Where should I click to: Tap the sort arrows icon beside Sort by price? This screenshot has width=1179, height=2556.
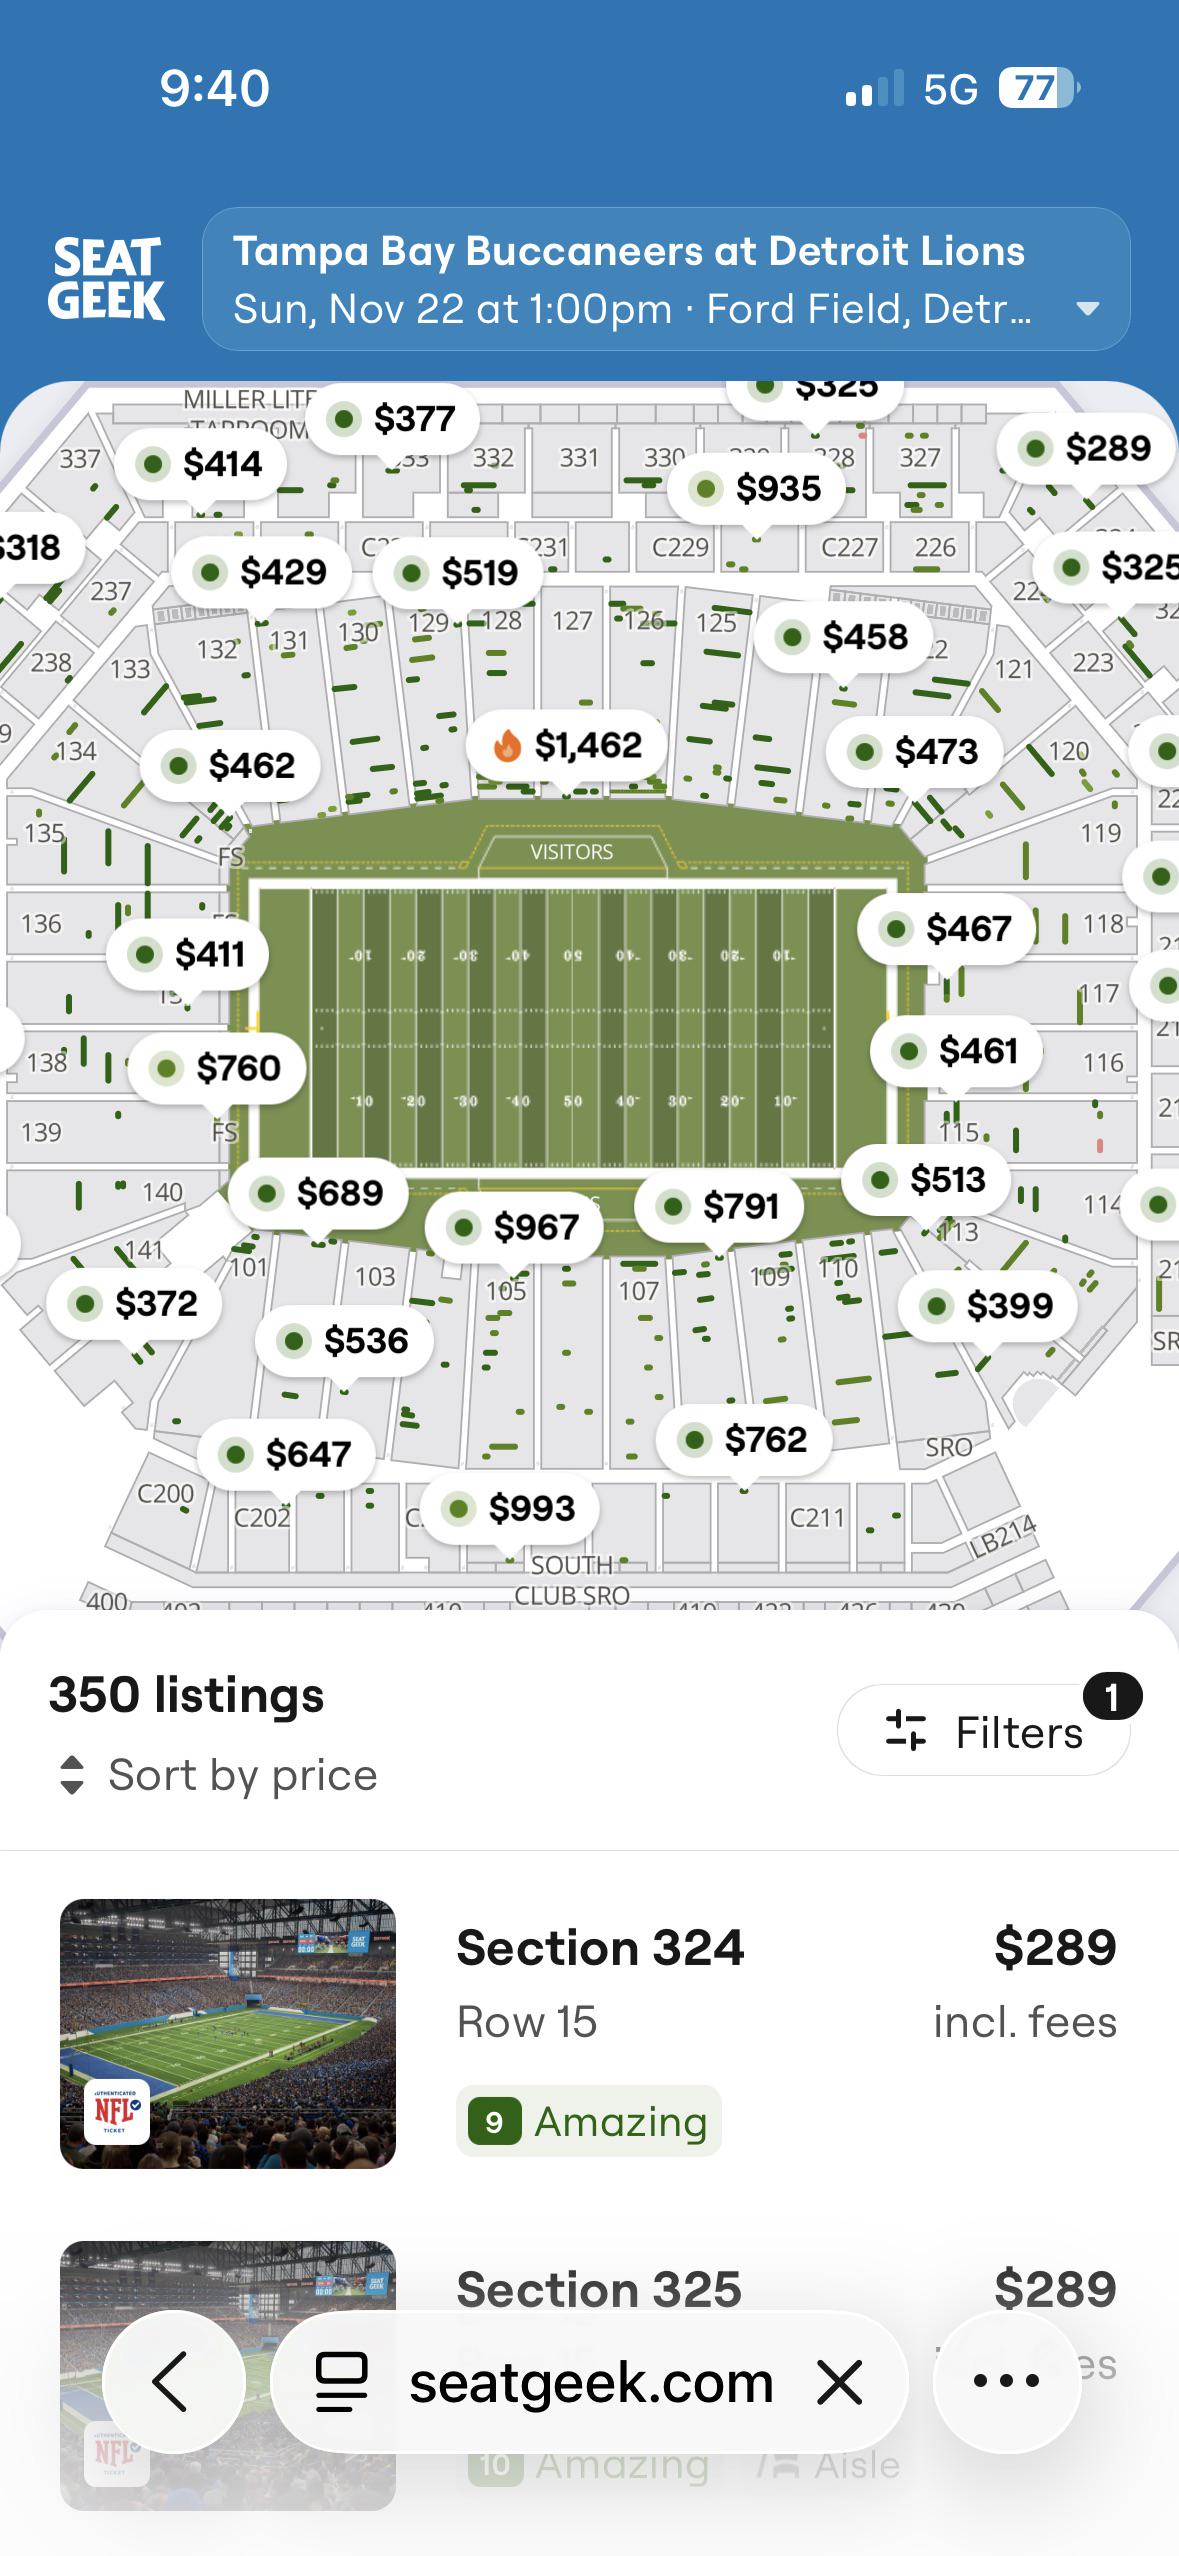(72, 1775)
